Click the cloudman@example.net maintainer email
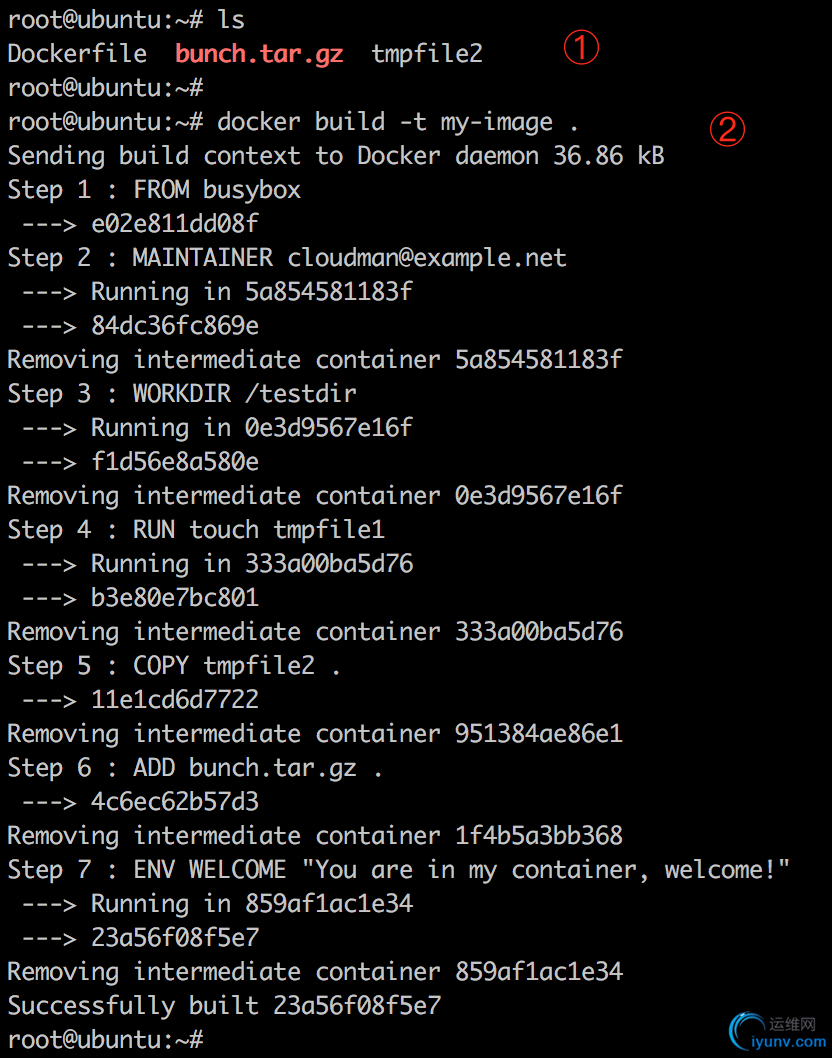The width and height of the screenshot is (832, 1058). 426,258
